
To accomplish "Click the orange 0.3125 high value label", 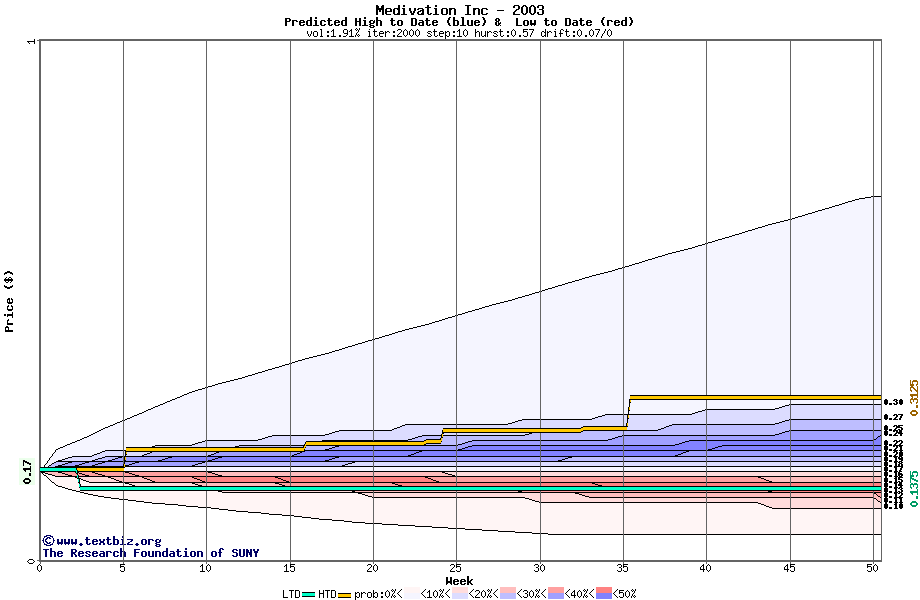I will 914,398.
